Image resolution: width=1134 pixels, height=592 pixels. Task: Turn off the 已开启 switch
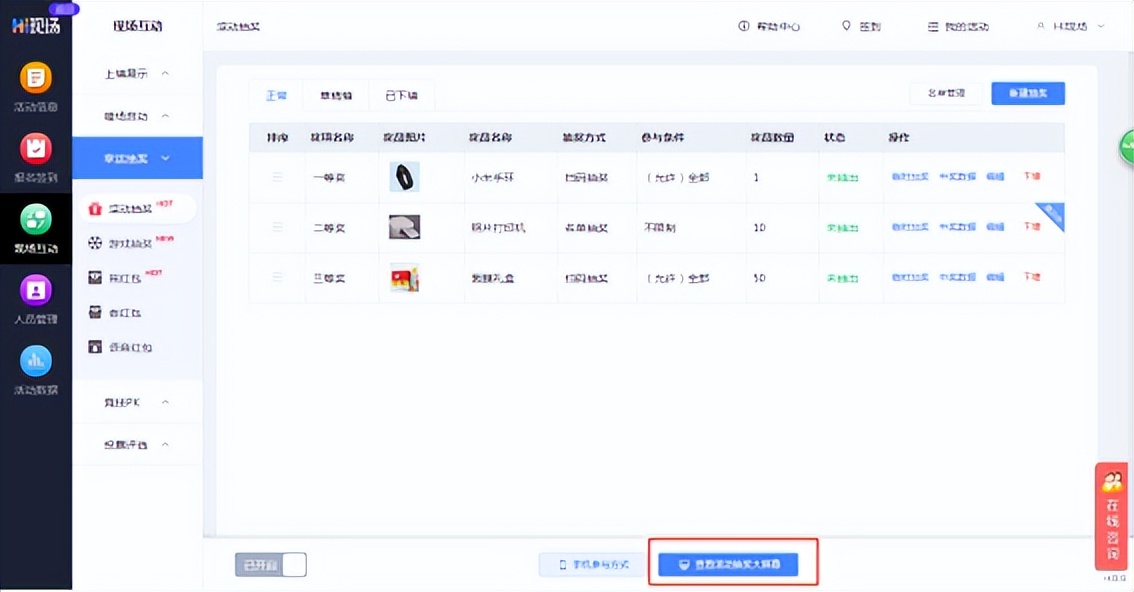point(271,564)
